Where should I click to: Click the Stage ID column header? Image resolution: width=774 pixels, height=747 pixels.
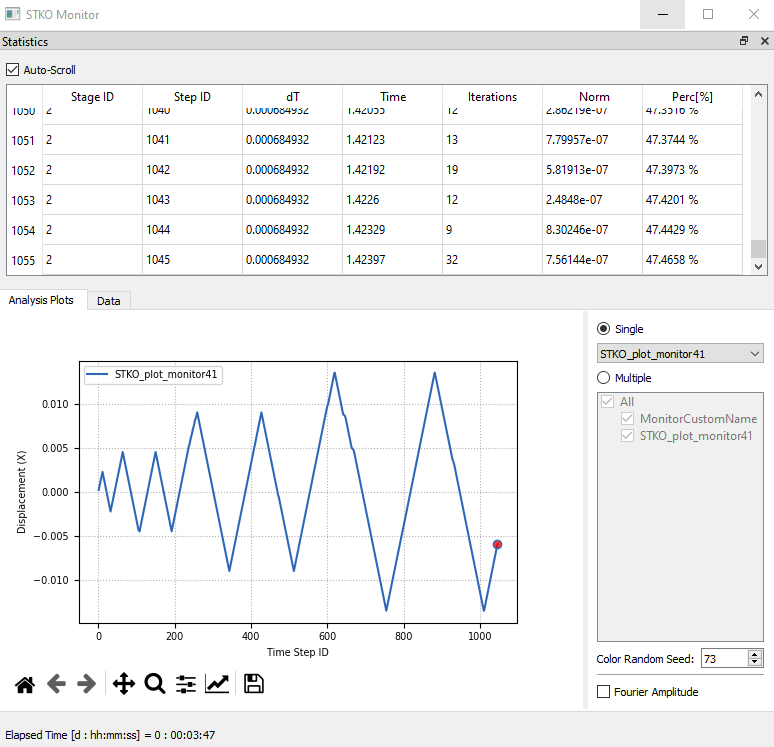[x=92, y=97]
